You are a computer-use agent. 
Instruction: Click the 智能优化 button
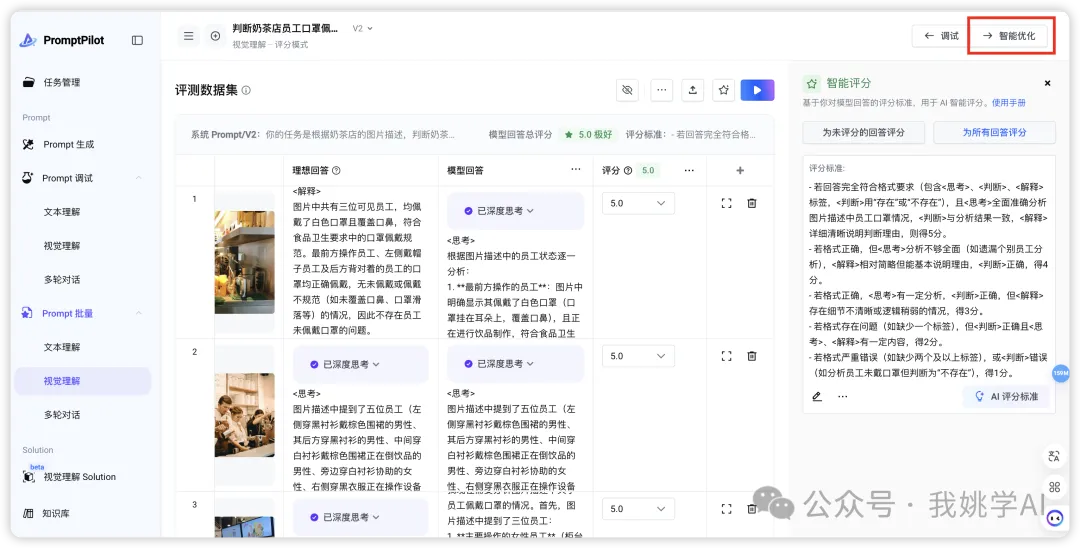coord(1011,36)
